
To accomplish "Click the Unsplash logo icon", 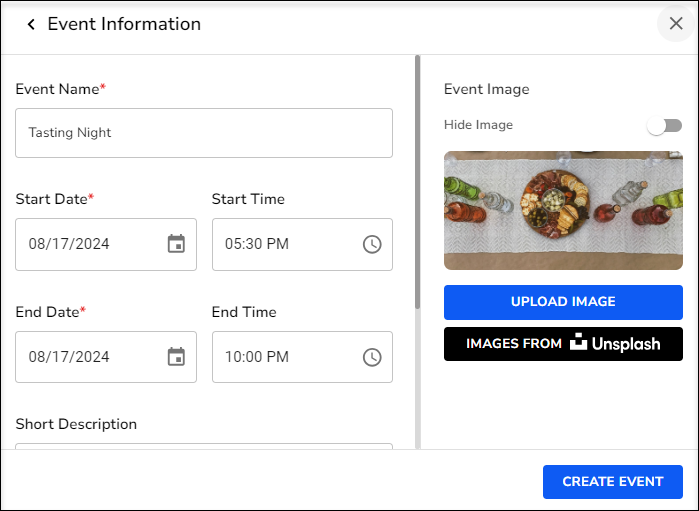I will pos(579,343).
